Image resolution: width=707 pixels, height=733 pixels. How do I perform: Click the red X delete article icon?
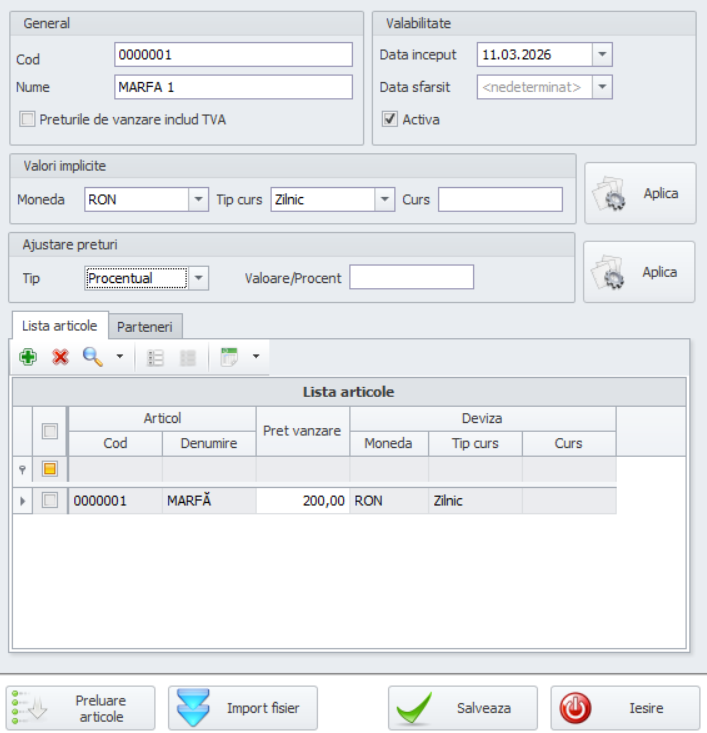point(60,357)
